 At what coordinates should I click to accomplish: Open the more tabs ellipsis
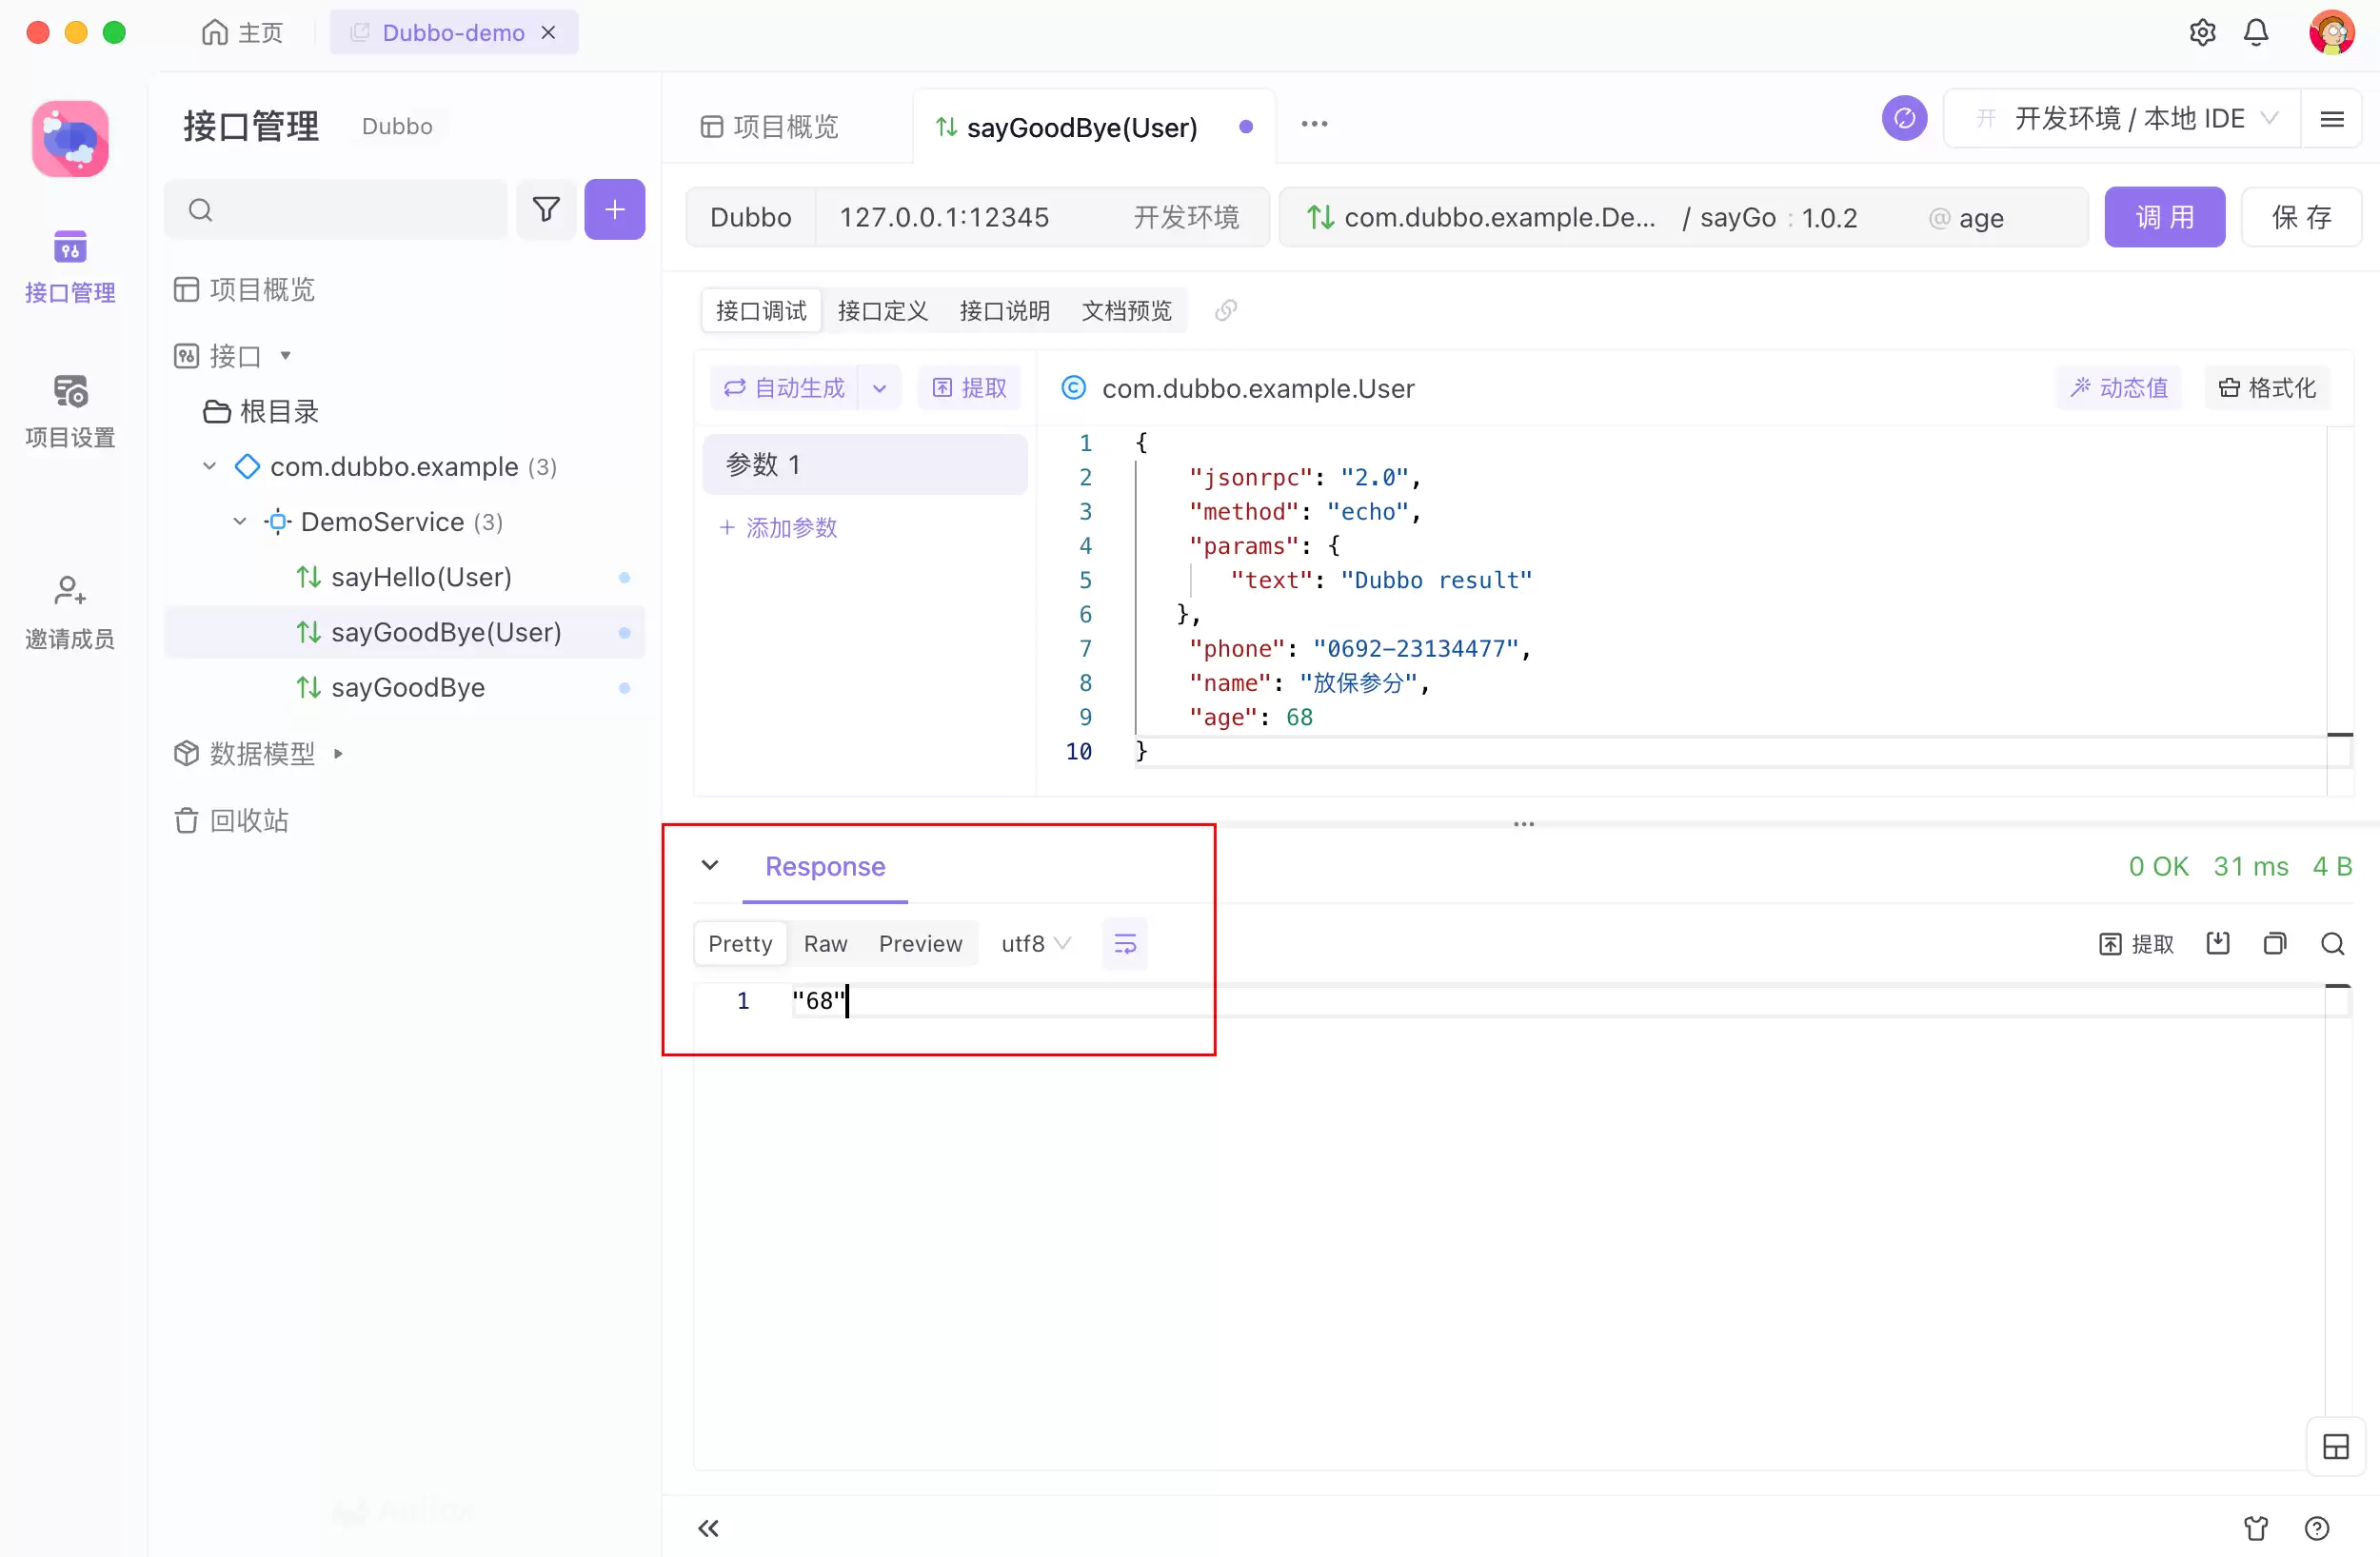[1314, 124]
